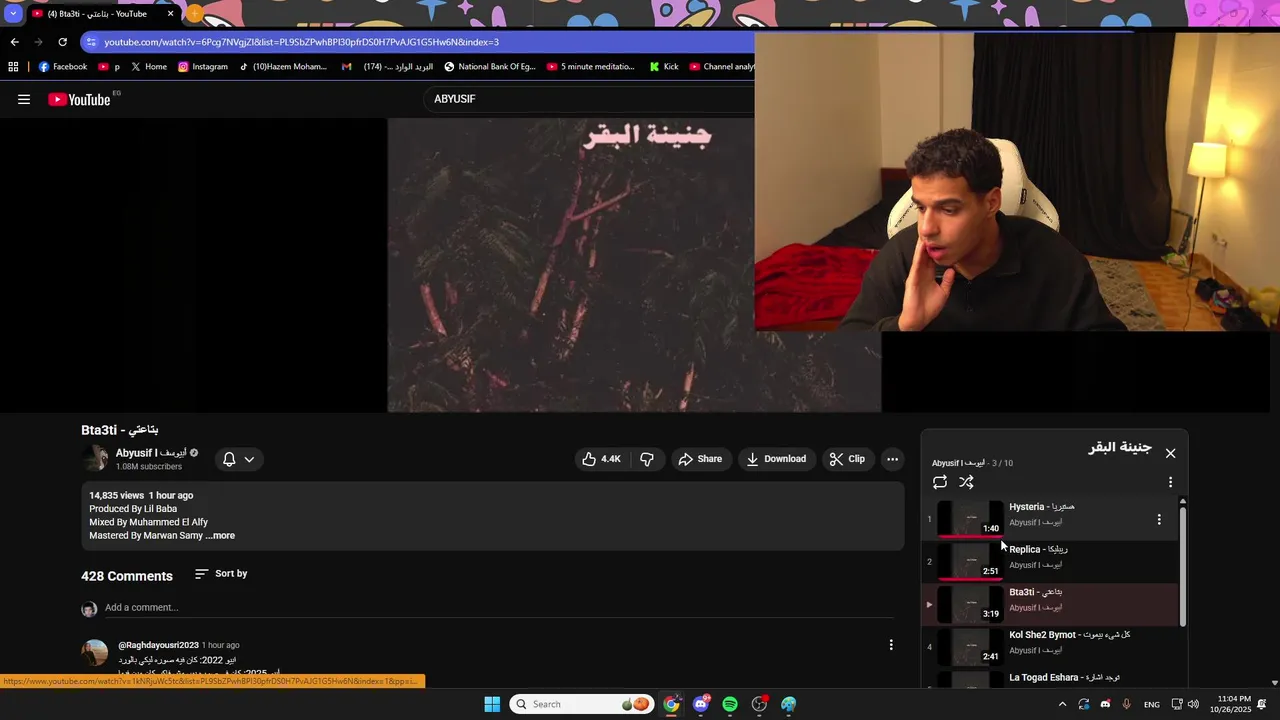Image resolution: width=1280 pixels, height=720 pixels.
Task: Open the Instagram bookmark
Action: tap(203, 67)
